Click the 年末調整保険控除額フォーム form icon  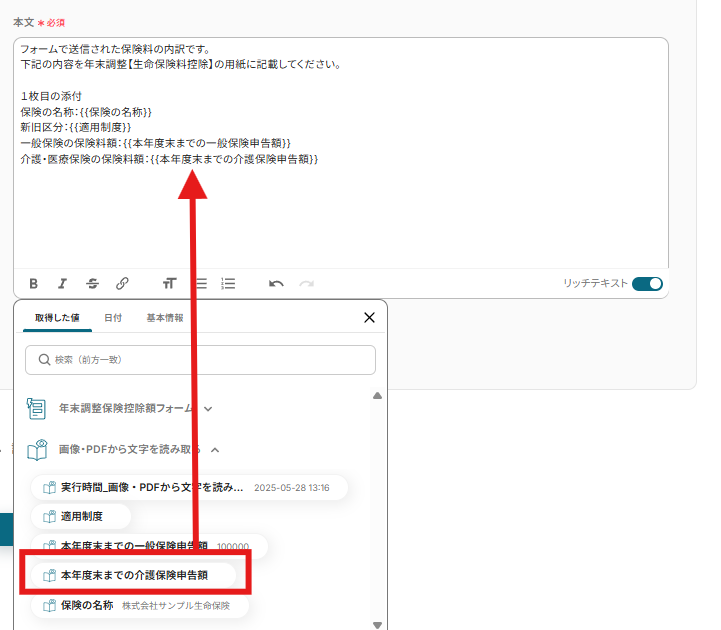point(36,408)
